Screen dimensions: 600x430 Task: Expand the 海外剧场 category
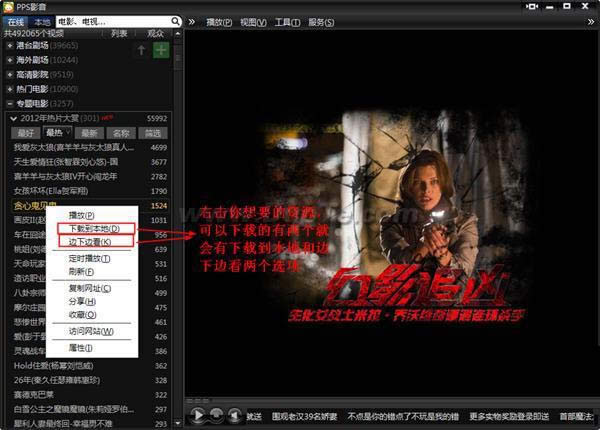tap(10, 60)
